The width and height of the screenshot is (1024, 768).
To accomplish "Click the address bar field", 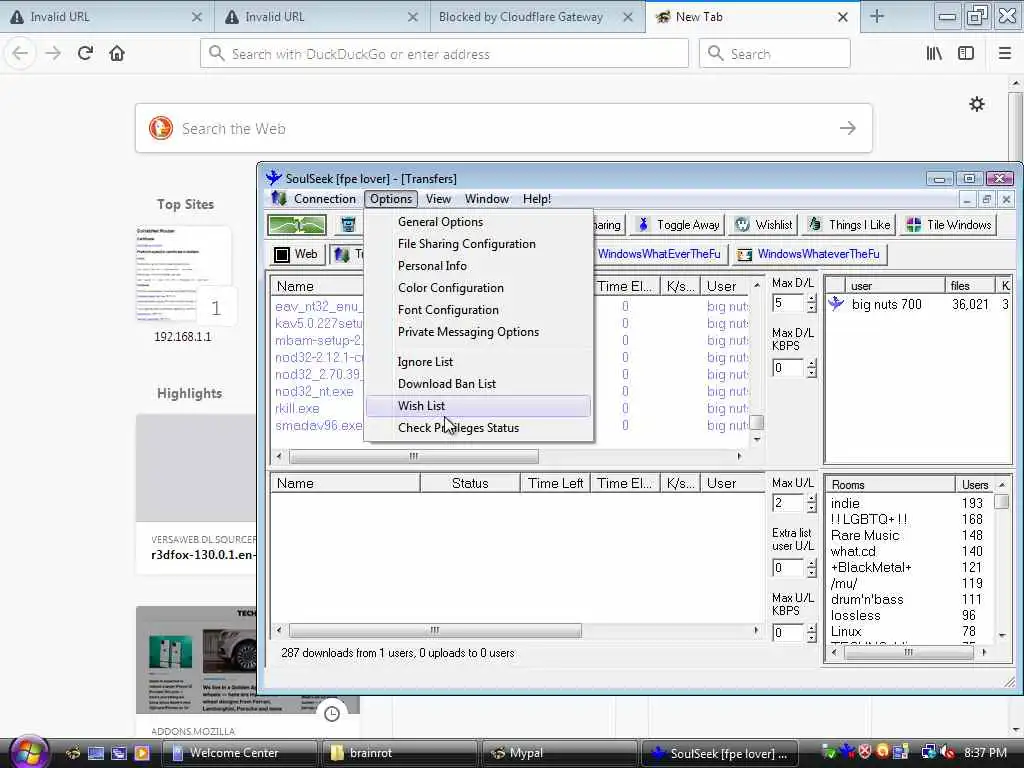I will tap(444, 54).
